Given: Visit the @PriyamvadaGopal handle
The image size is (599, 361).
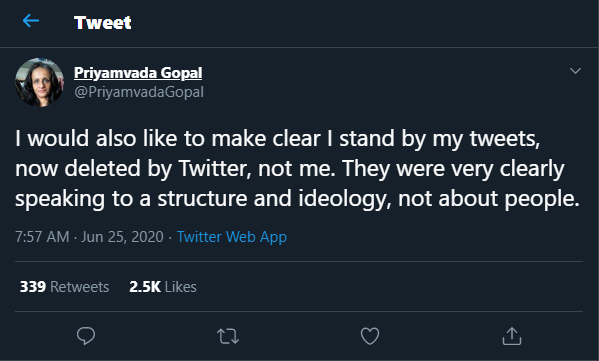Looking at the screenshot, I should pyautogui.click(x=139, y=92).
